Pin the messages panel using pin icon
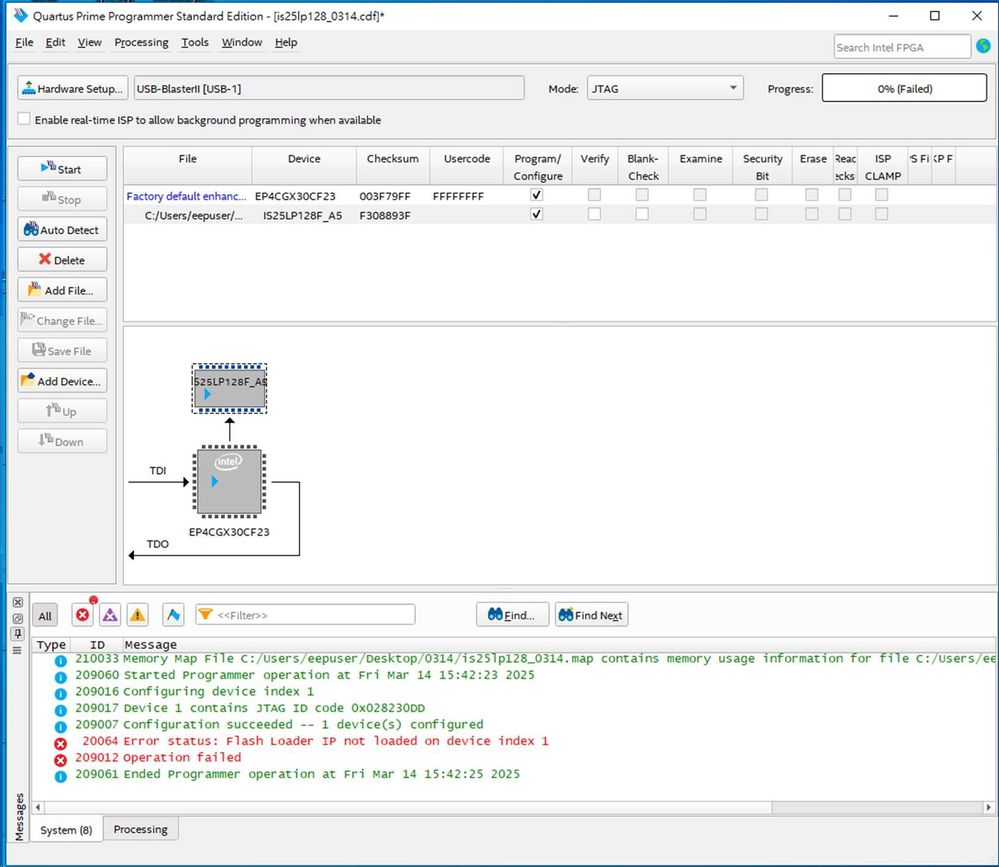999x867 pixels. coord(17,634)
